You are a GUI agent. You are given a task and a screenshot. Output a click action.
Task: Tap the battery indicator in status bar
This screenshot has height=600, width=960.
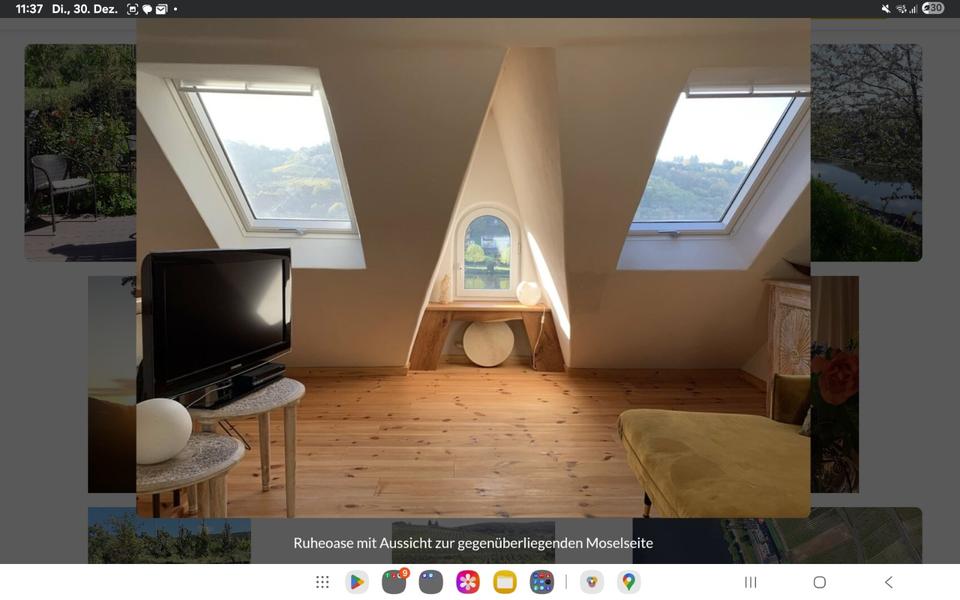(x=932, y=8)
